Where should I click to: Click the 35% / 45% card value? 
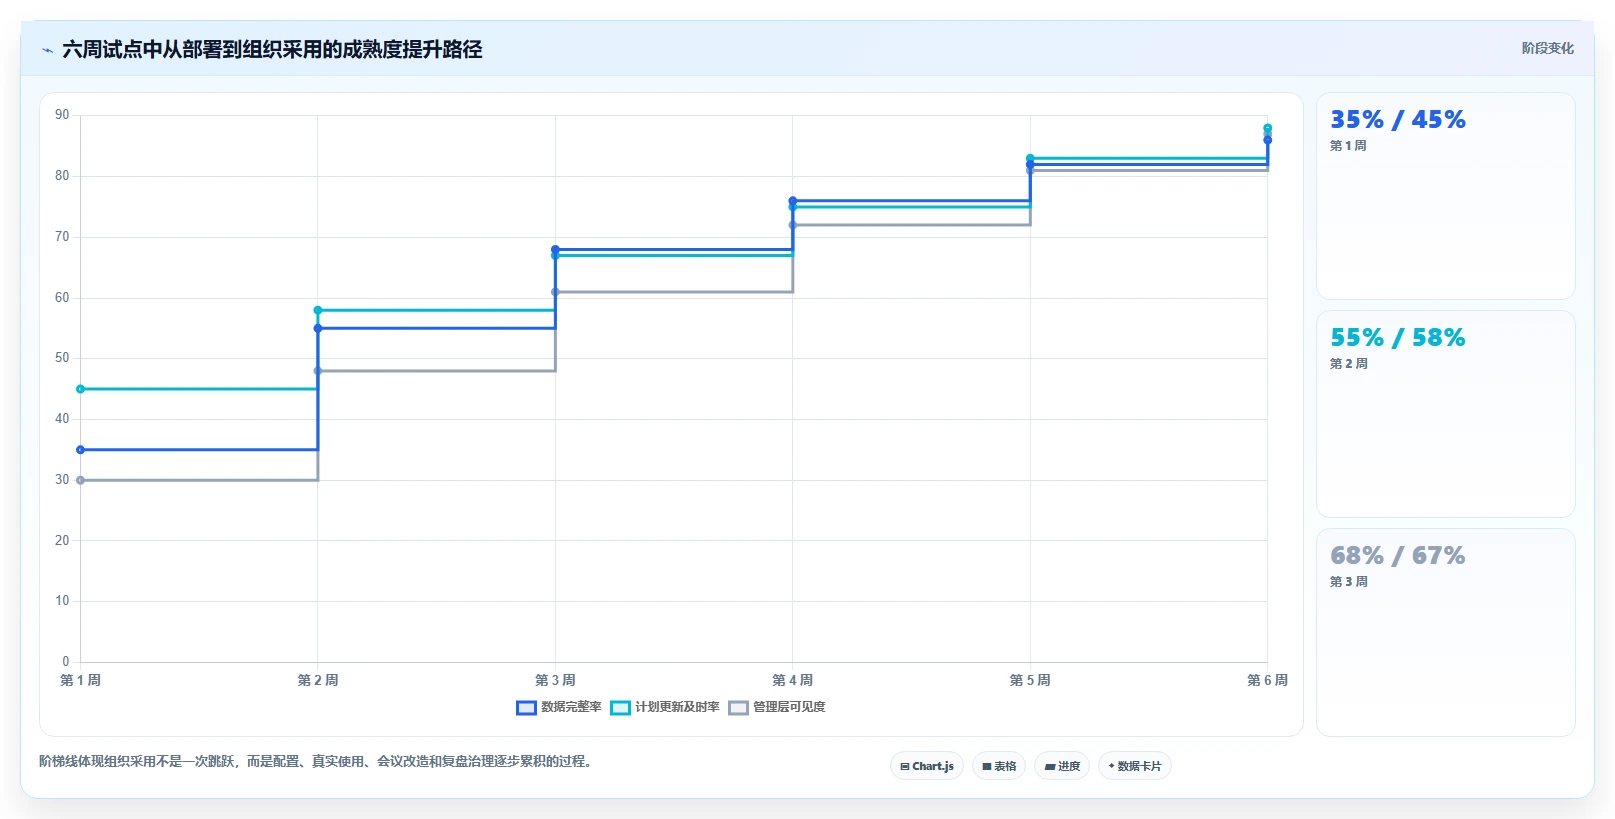coord(1398,119)
